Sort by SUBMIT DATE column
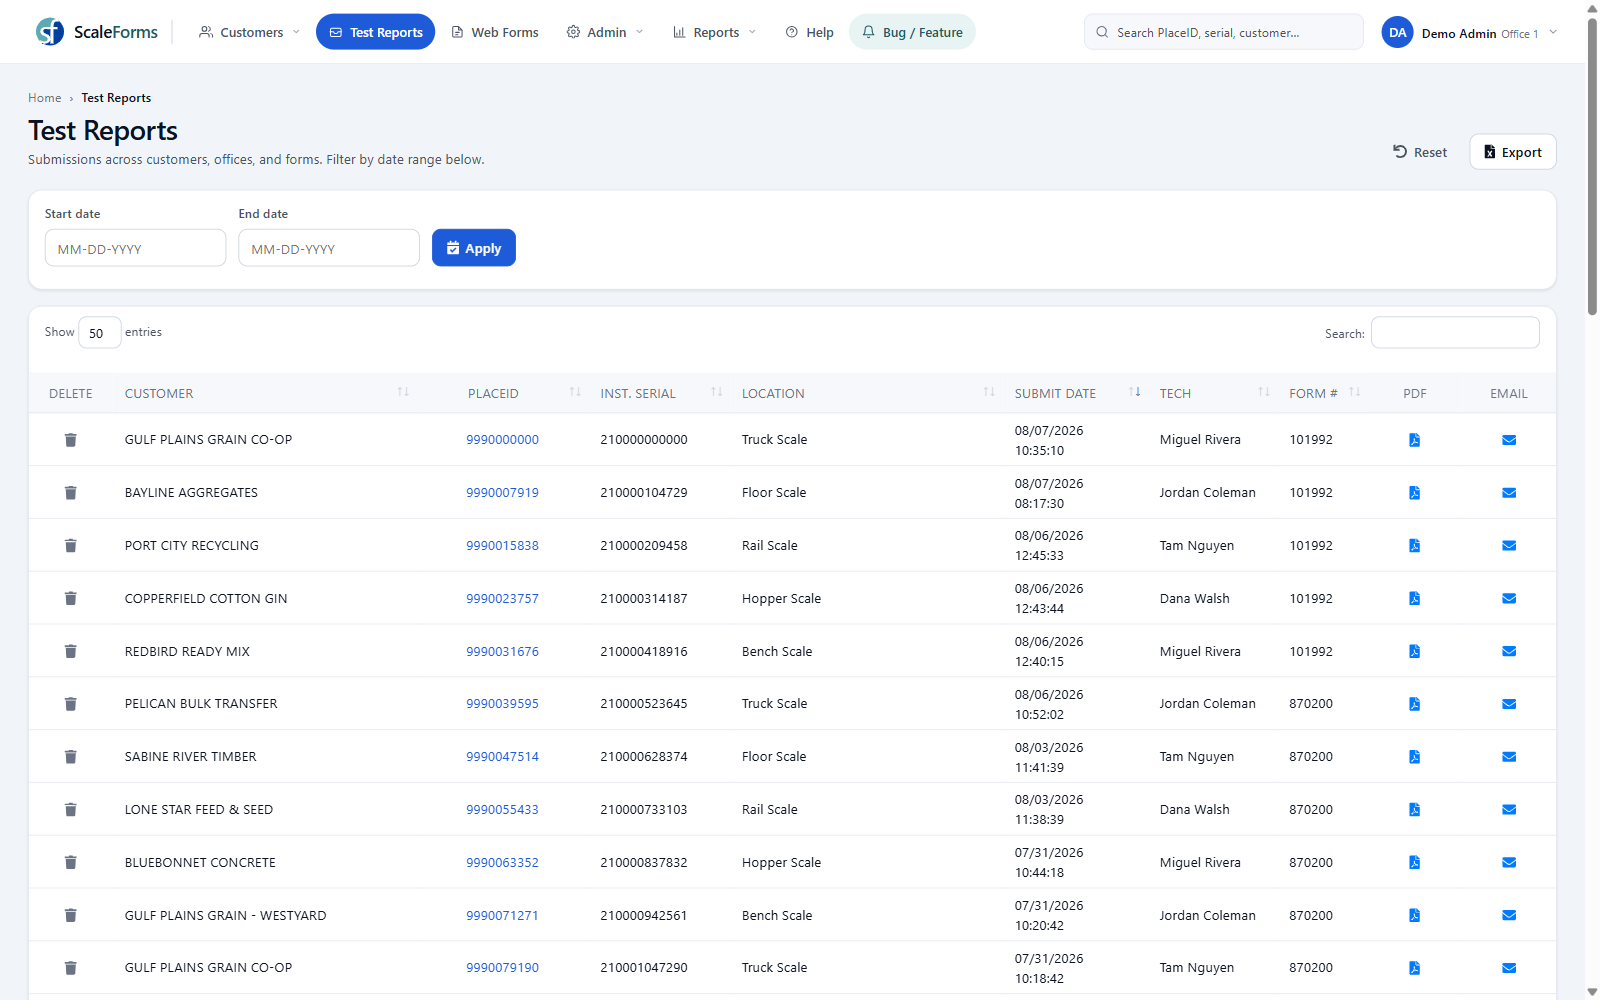1600x1000 pixels. click(x=1077, y=393)
